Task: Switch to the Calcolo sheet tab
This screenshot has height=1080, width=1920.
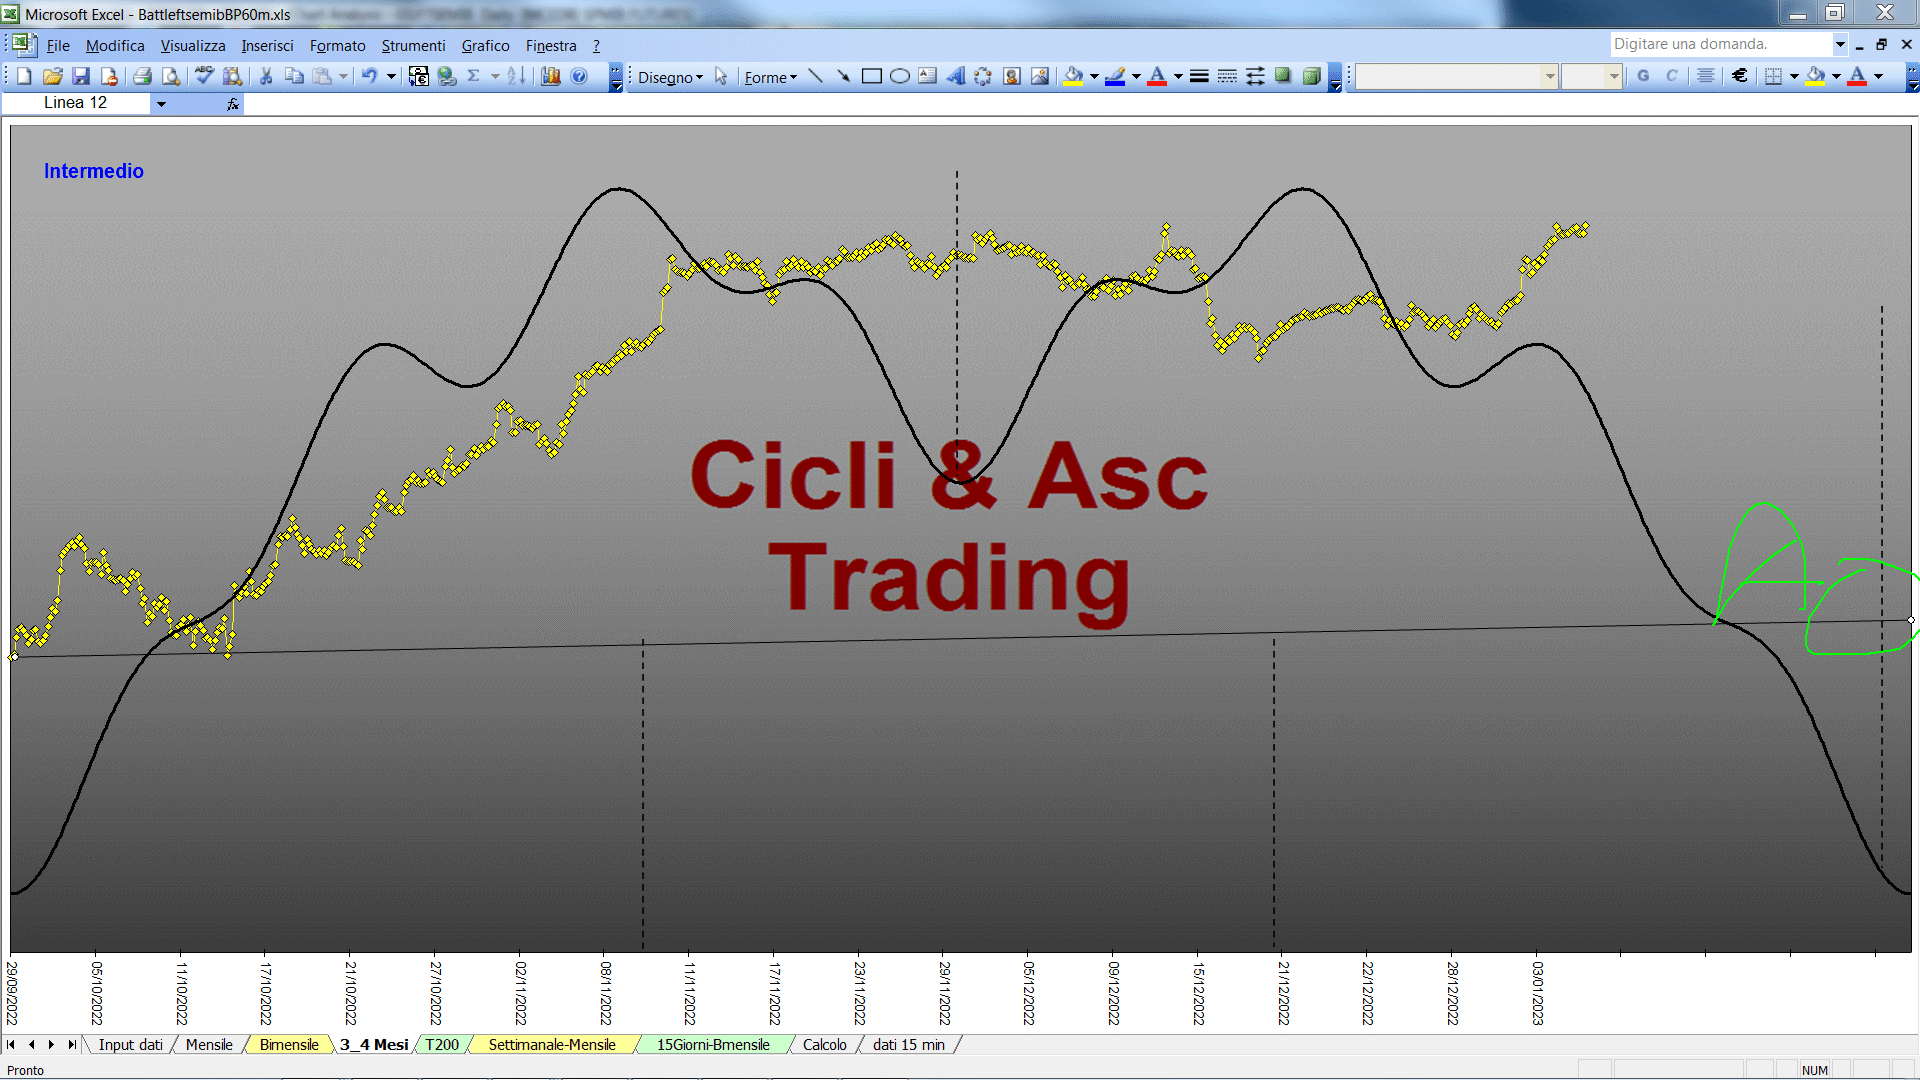Action: [x=824, y=1044]
